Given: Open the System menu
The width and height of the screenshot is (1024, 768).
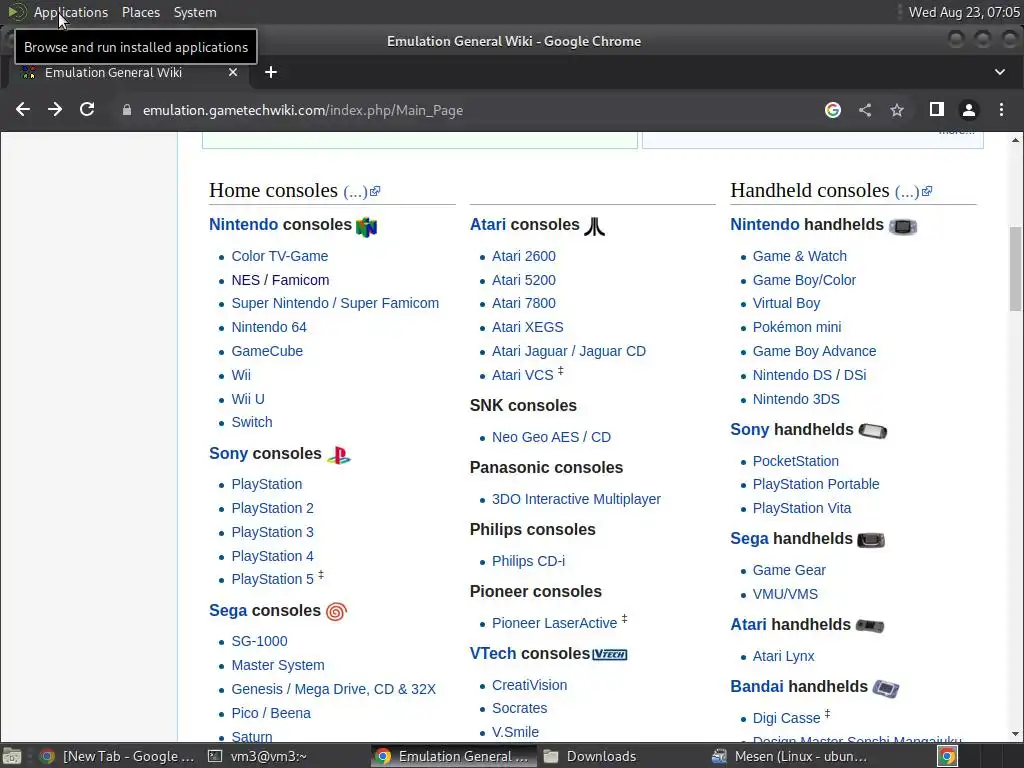Looking at the screenshot, I should pyautogui.click(x=195, y=12).
